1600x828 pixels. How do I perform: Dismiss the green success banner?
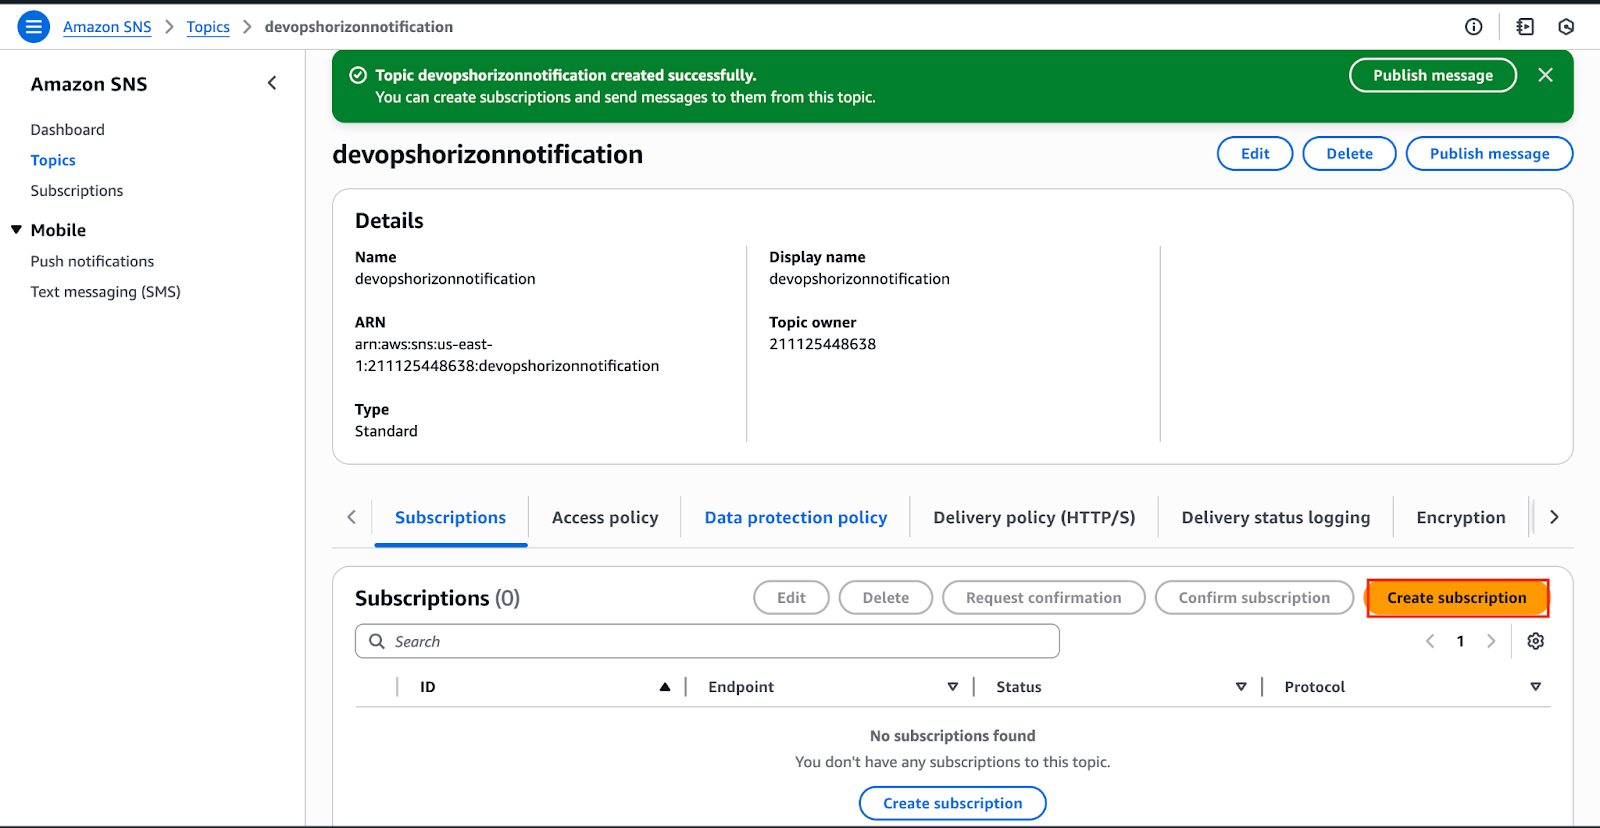click(1545, 75)
